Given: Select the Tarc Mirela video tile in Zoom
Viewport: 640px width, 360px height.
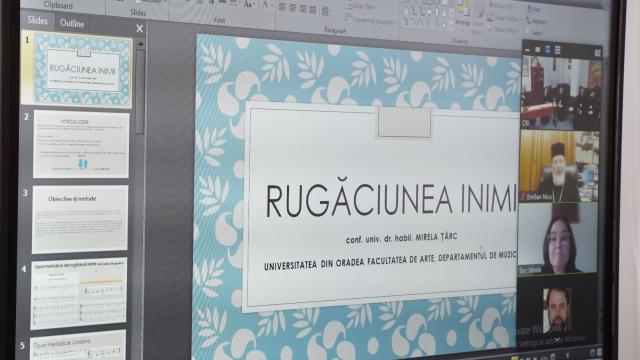Looking at the screenshot, I should click(x=558, y=238).
